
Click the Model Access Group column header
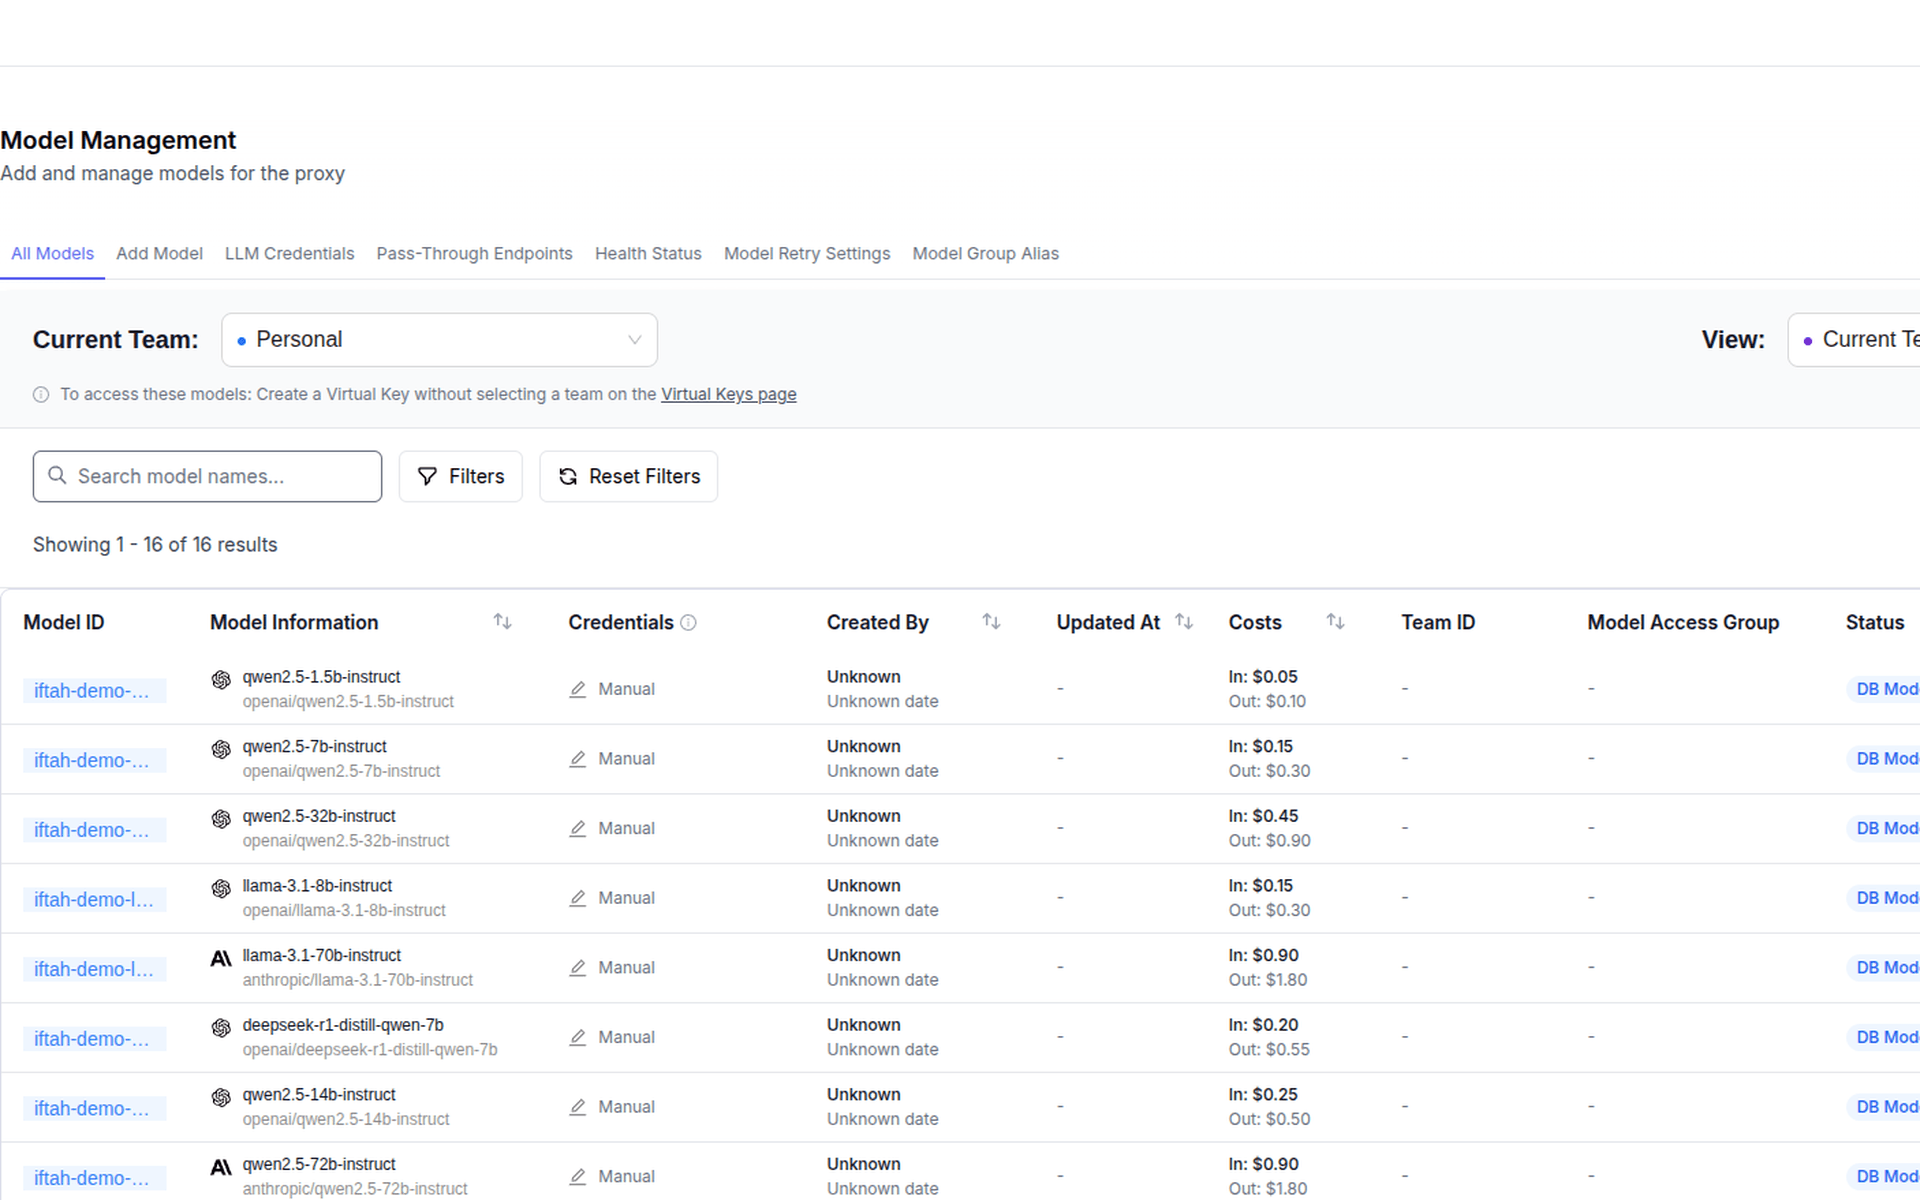tap(1683, 622)
